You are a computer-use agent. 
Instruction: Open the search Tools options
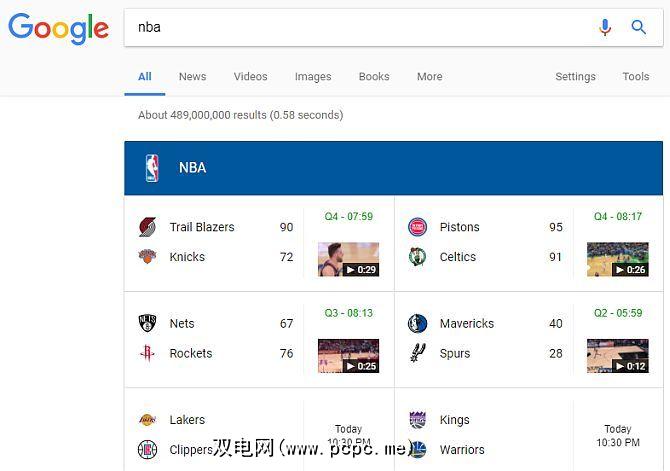tap(636, 77)
